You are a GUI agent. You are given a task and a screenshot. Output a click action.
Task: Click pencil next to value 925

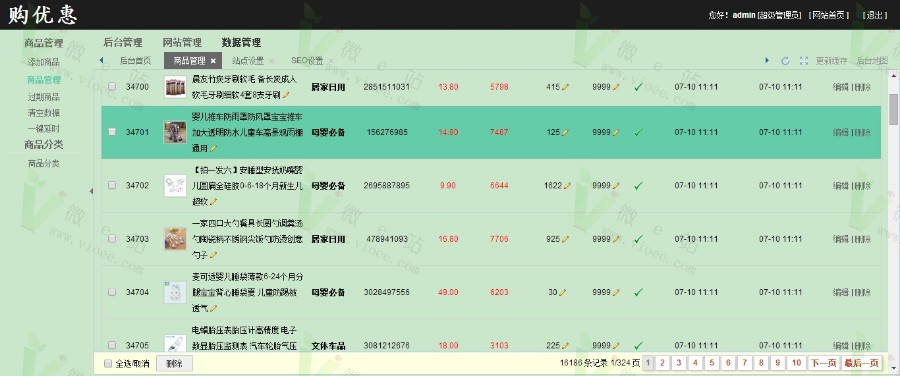tap(565, 239)
